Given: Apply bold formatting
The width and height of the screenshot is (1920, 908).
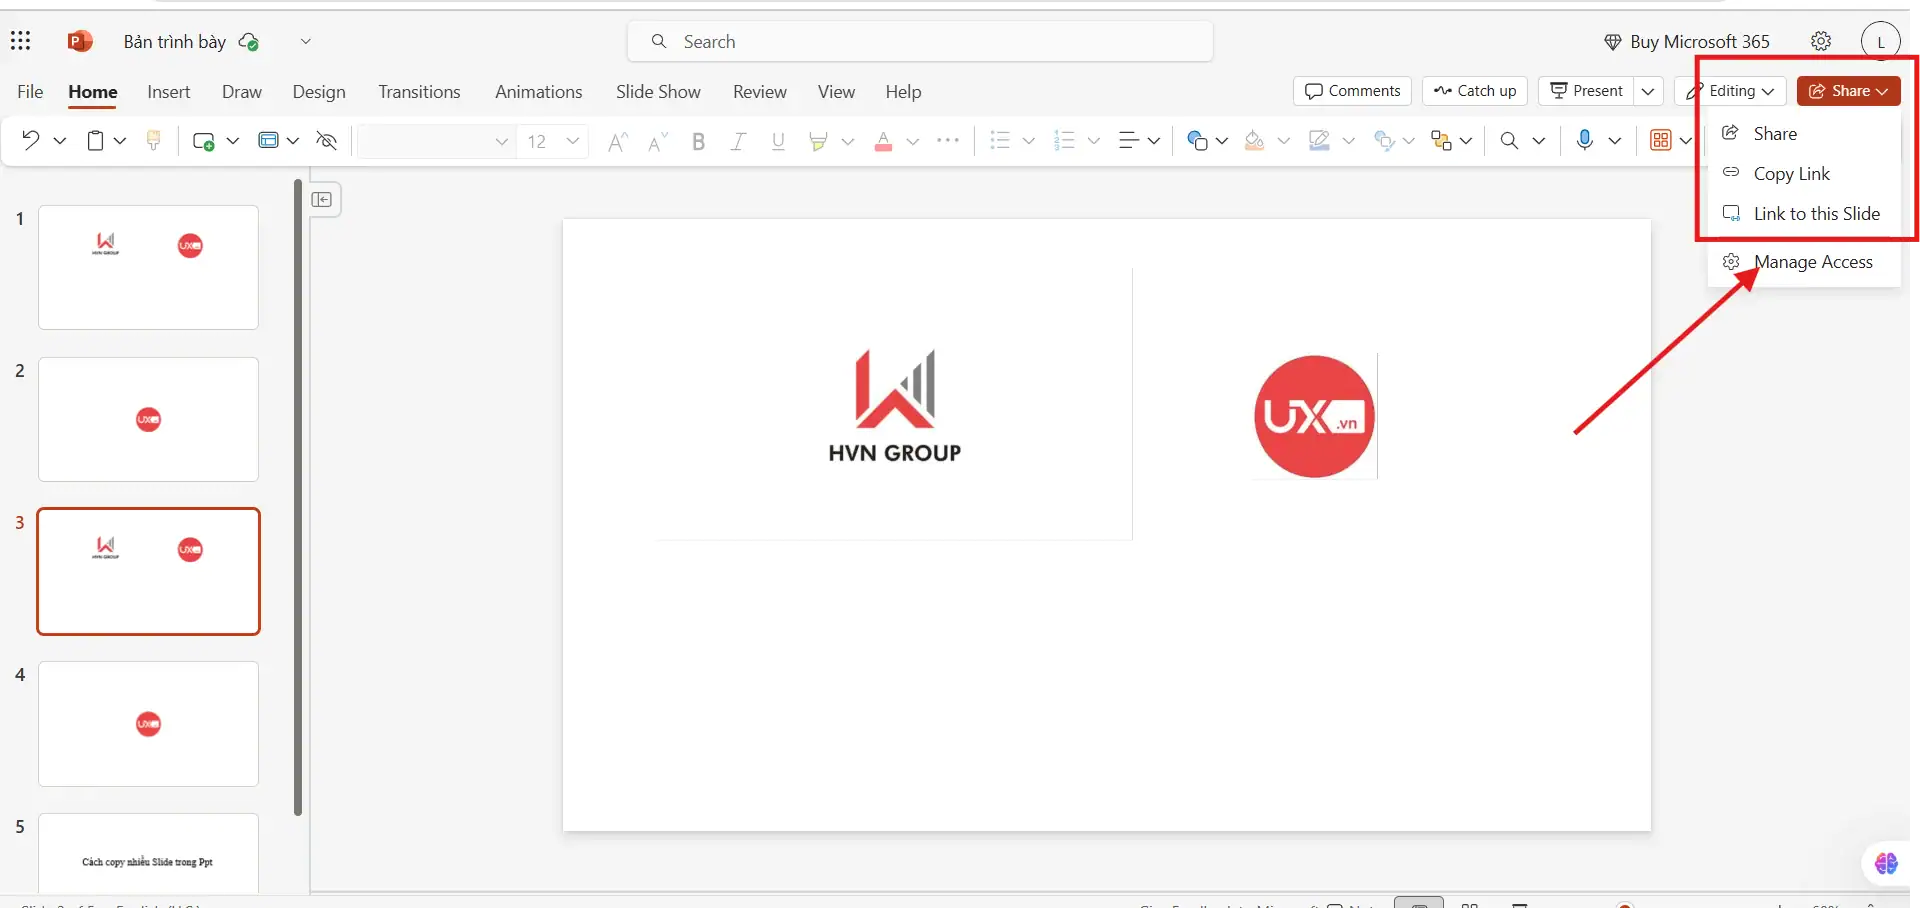Looking at the screenshot, I should pyautogui.click(x=698, y=140).
